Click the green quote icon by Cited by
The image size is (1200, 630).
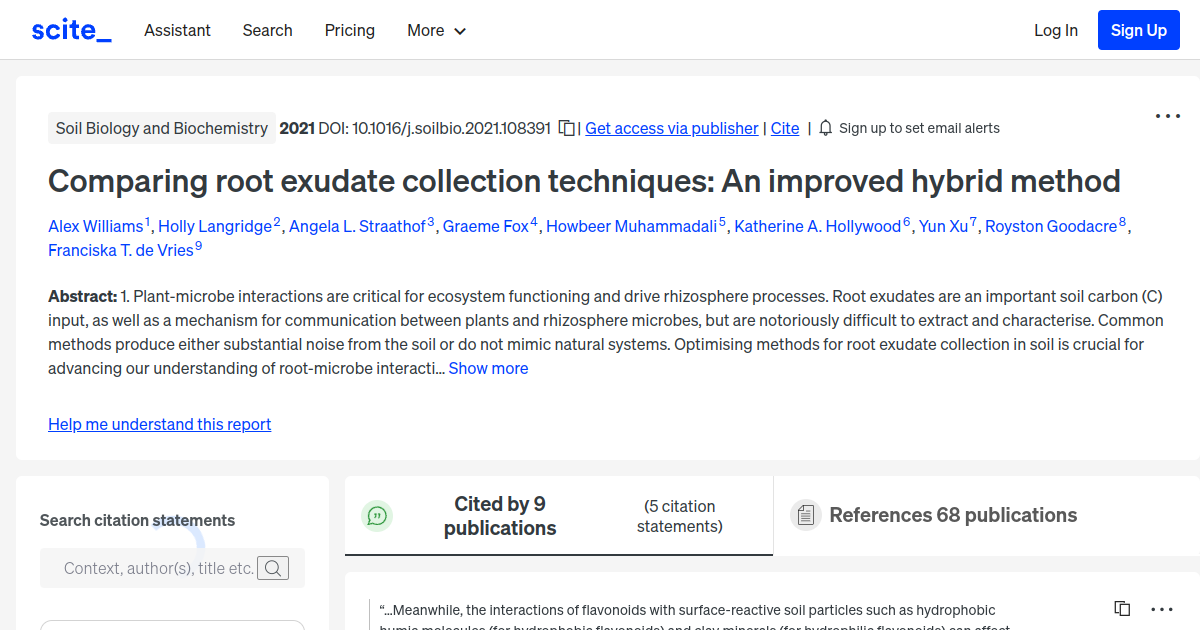click(x=377, y=516)
